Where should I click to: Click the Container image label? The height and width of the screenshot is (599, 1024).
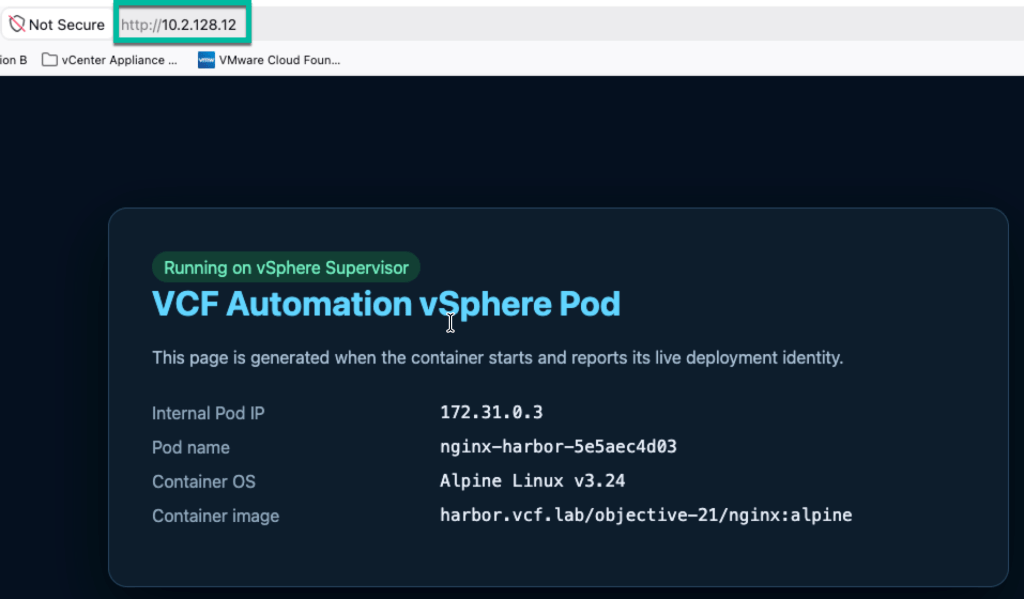coord(216,516)
